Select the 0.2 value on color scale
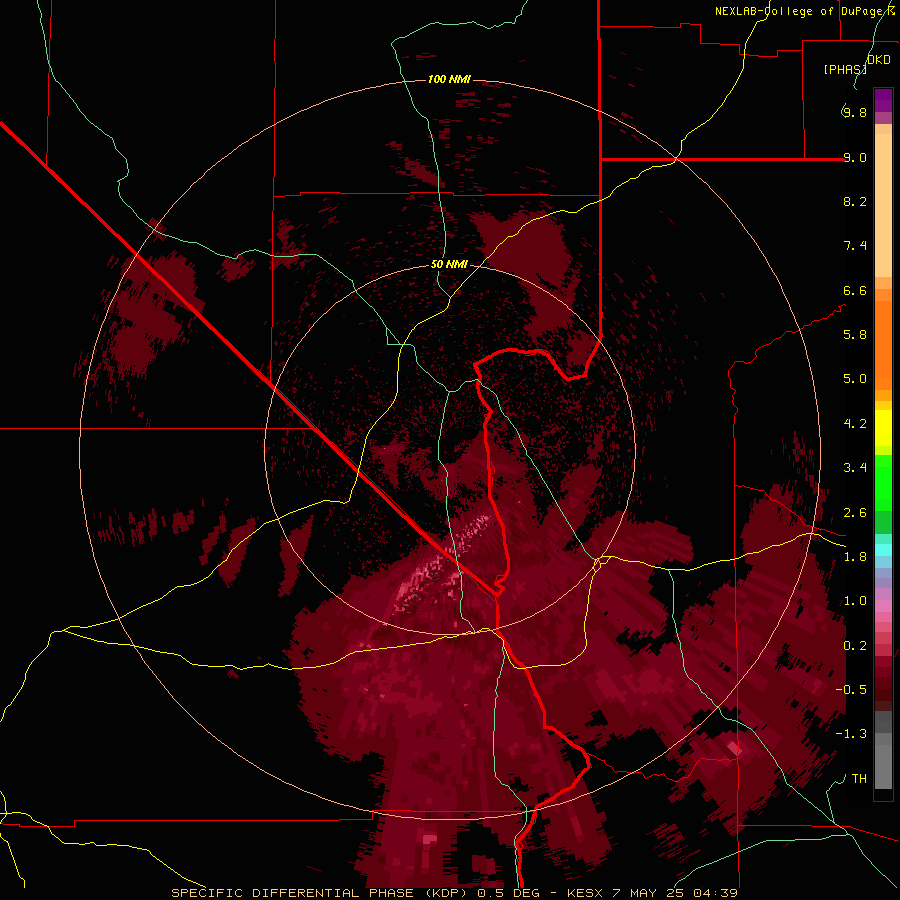The height and width of the screenshot is (900, 900). click(x=854, y=646)
